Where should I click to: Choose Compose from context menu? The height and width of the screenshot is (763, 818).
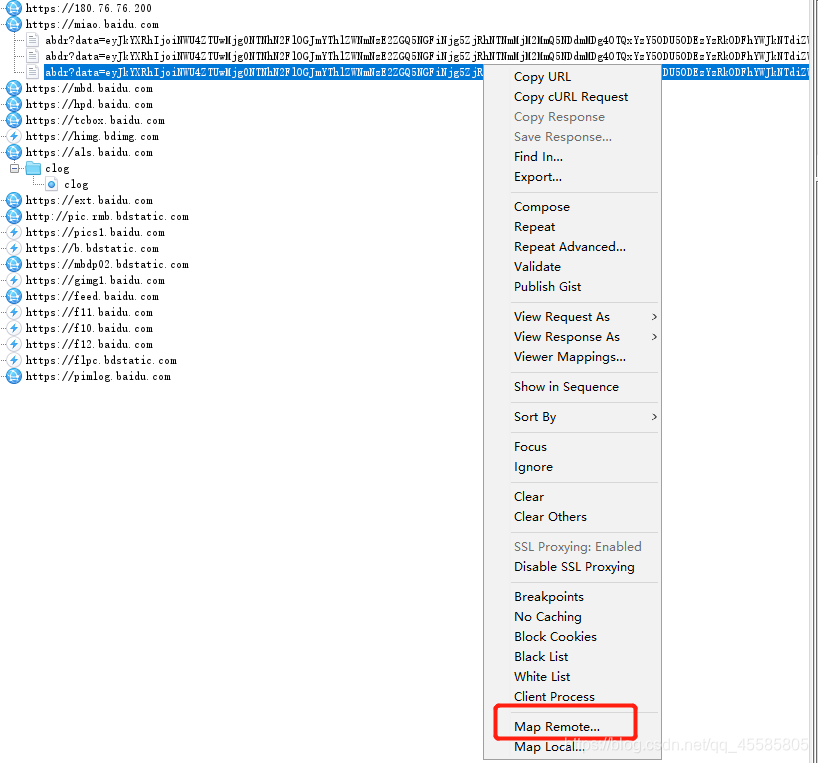542,207
